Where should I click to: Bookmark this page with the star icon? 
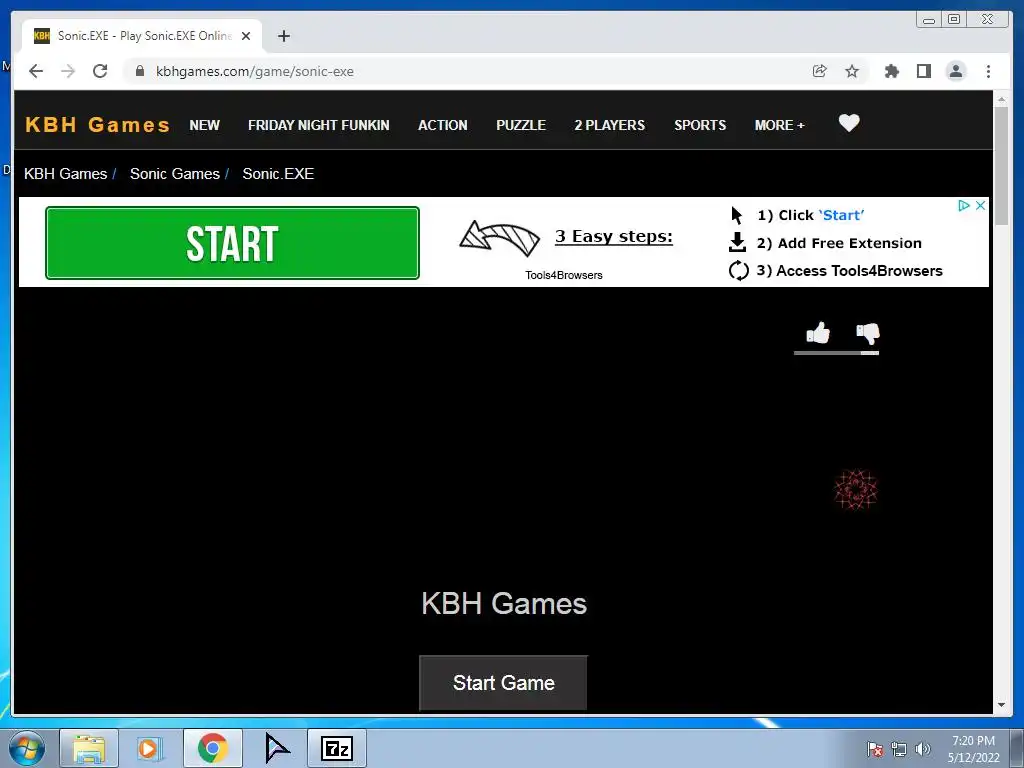(852, 71)
